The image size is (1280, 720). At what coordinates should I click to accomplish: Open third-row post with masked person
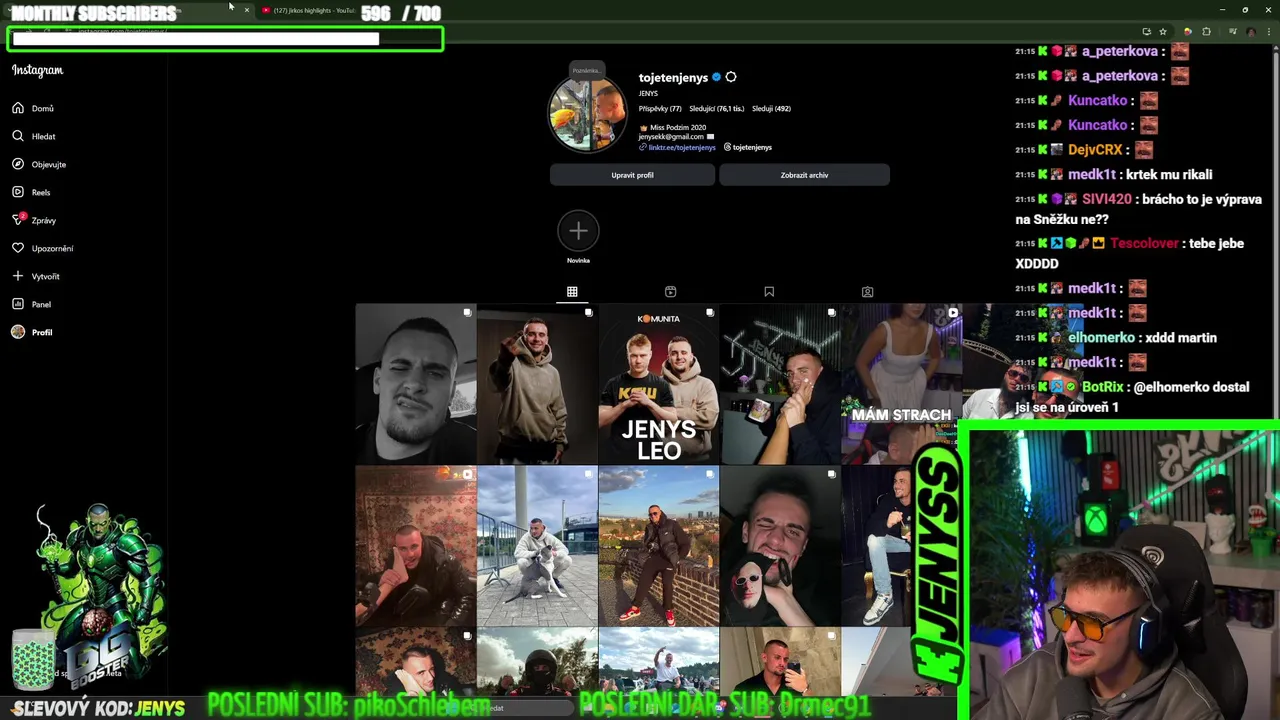coord(537,662)
